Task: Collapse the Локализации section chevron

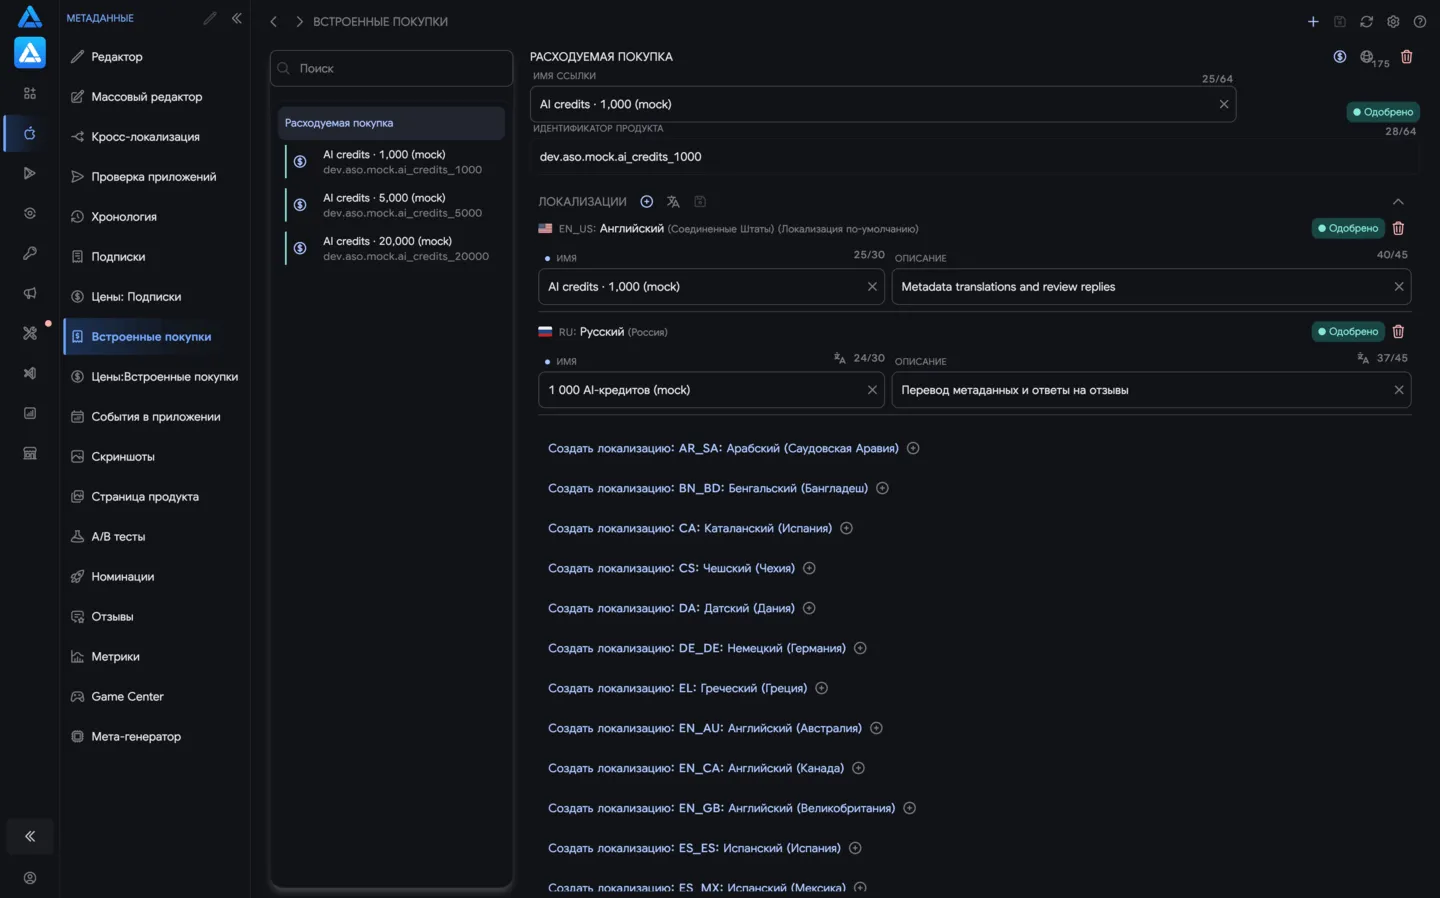Action: [1398, 202]
